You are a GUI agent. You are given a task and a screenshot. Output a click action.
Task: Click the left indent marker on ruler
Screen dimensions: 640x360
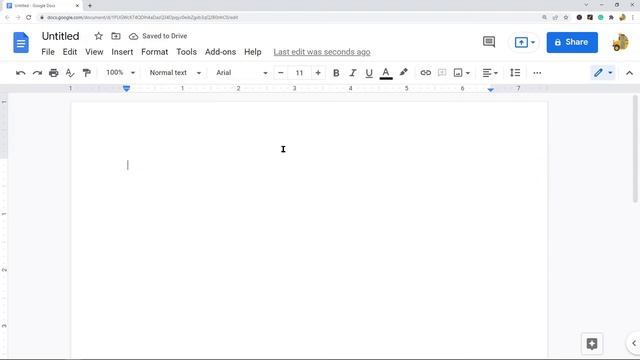(x=126, y=89)
